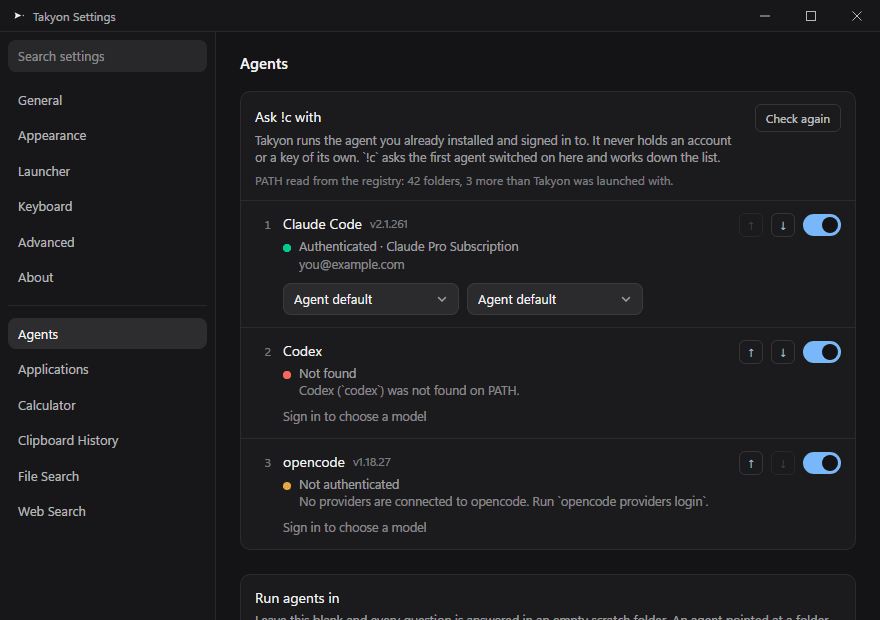Viewport: 880px width, 620px height.
Task: Open first Agent default dropdown for Claude Code
Action: tap(370, 299)
